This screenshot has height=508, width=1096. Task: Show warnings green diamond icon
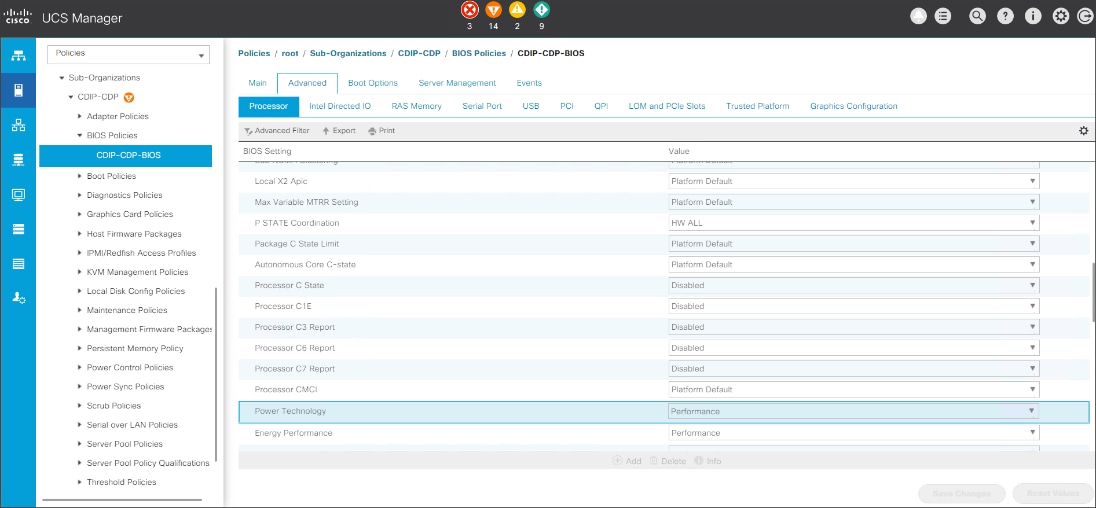(541, 10)
